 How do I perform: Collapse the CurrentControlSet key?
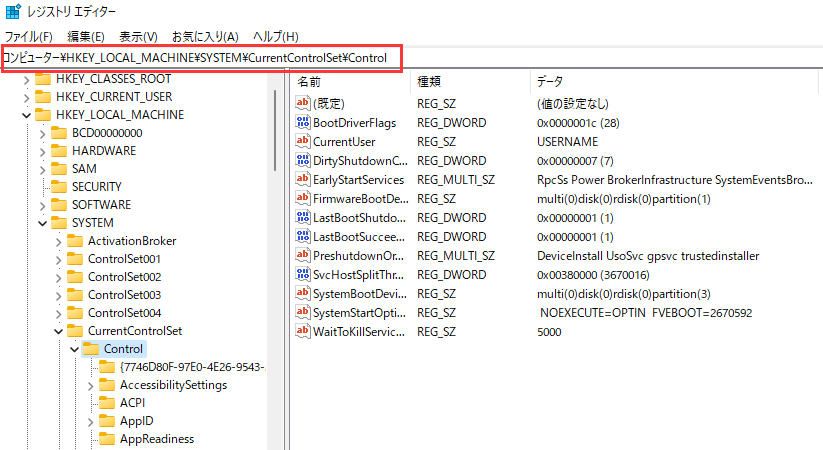58,331
